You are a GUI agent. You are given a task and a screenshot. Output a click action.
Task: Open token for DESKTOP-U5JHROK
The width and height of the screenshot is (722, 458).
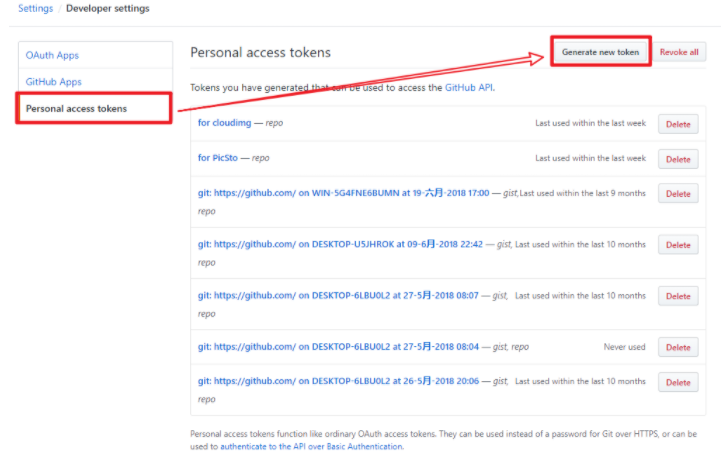coord(340,244)
